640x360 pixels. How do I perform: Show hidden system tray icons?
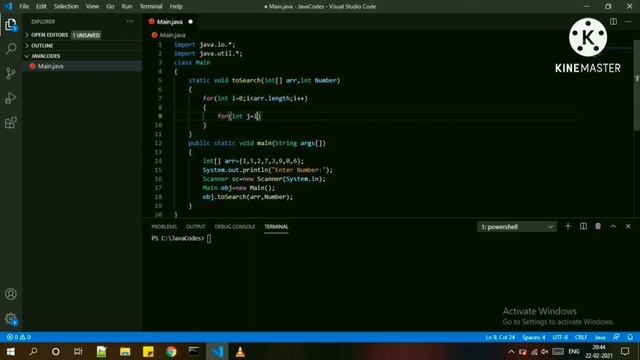[511, 352]
